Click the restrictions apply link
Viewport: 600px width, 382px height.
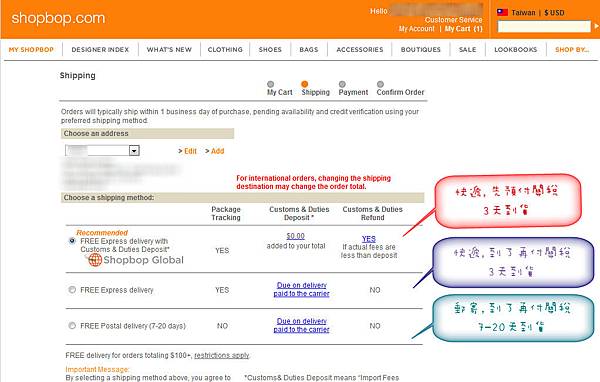coord(222,356)
